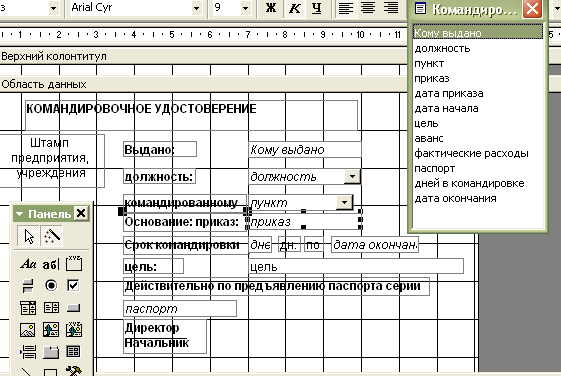Click the Командиро... field list window icon
Screen dimensions: 561x376
click(x=420, y=9)
